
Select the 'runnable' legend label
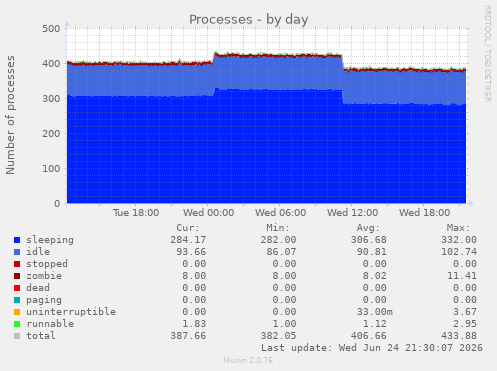[x=50, y=324]
